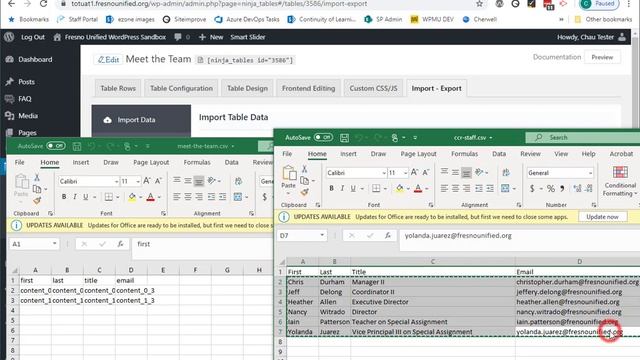Screen dimensions: 640x360
Task: Click Preview button for Meet the Team
Action: pyautogui.click(x=602, y=57)
